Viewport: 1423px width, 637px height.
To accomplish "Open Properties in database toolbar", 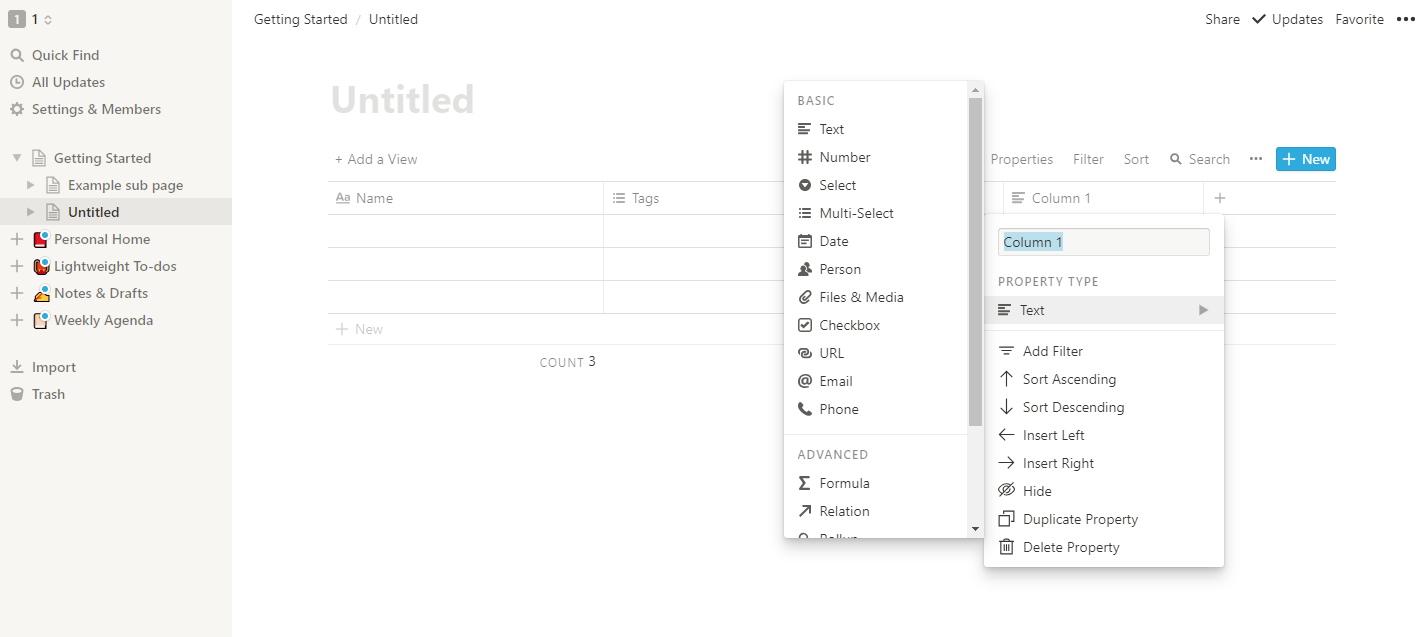I will [1021, 159].
